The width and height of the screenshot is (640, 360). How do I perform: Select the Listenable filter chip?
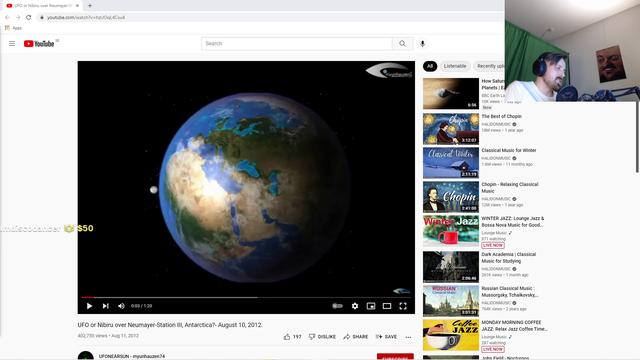(455, 66)
